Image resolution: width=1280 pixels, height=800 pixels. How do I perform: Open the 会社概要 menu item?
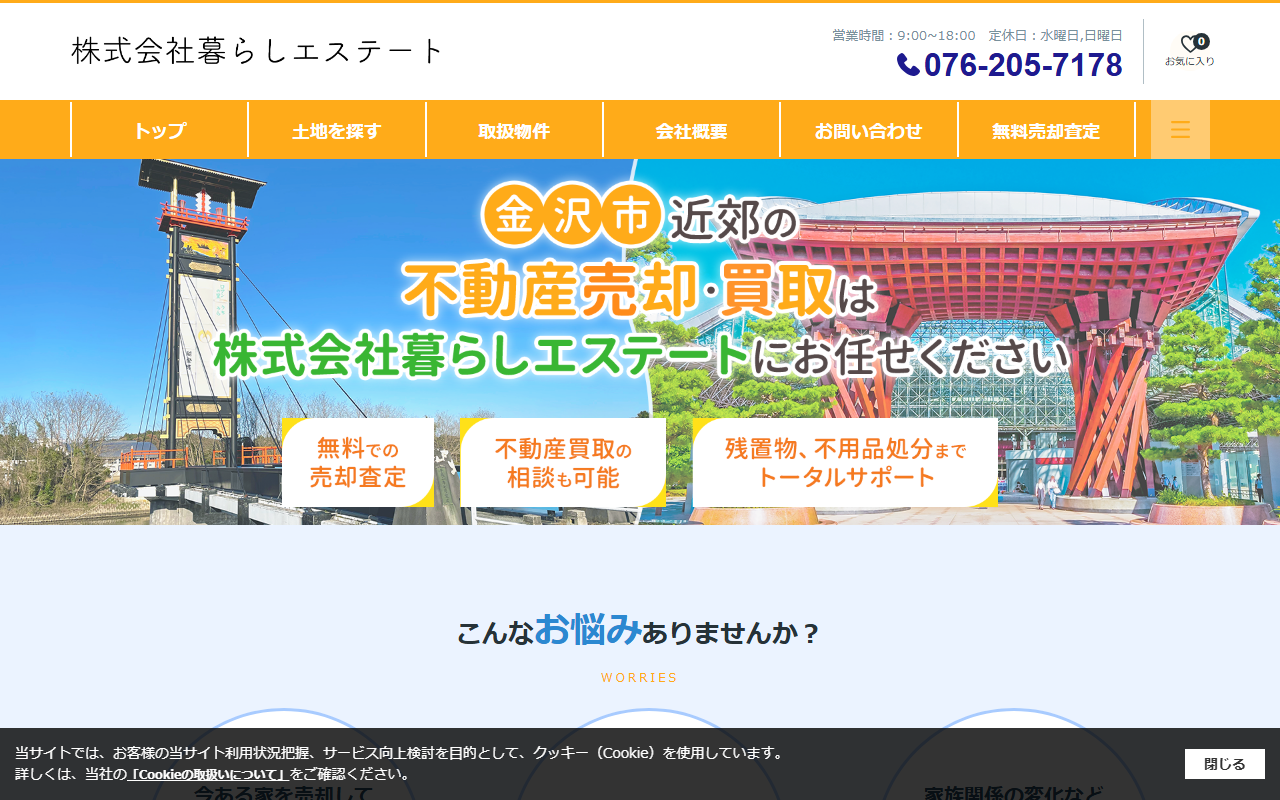691,130
